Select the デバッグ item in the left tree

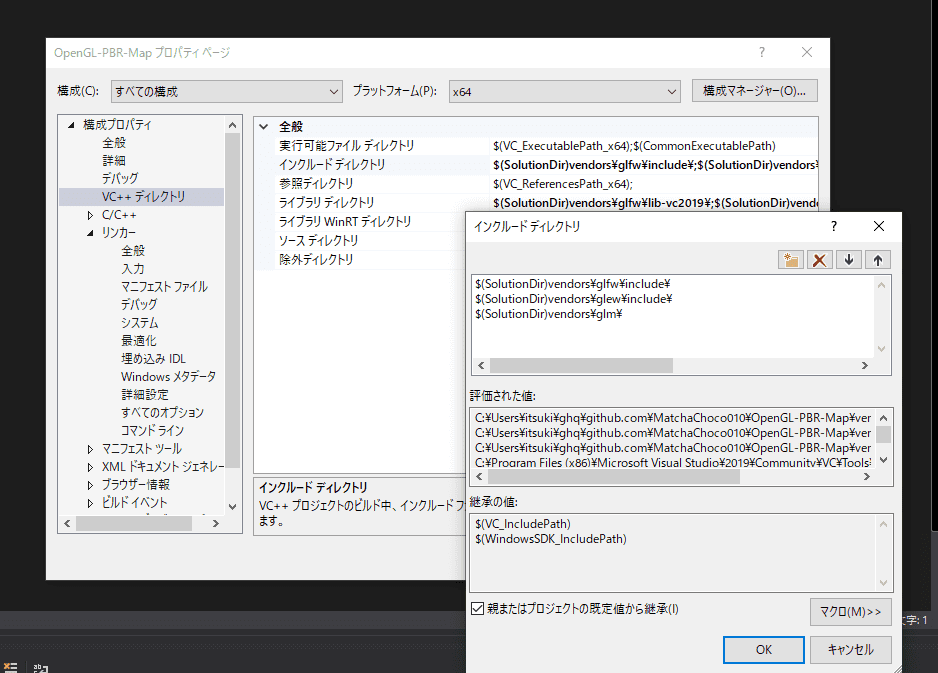[x=120, y=176]
